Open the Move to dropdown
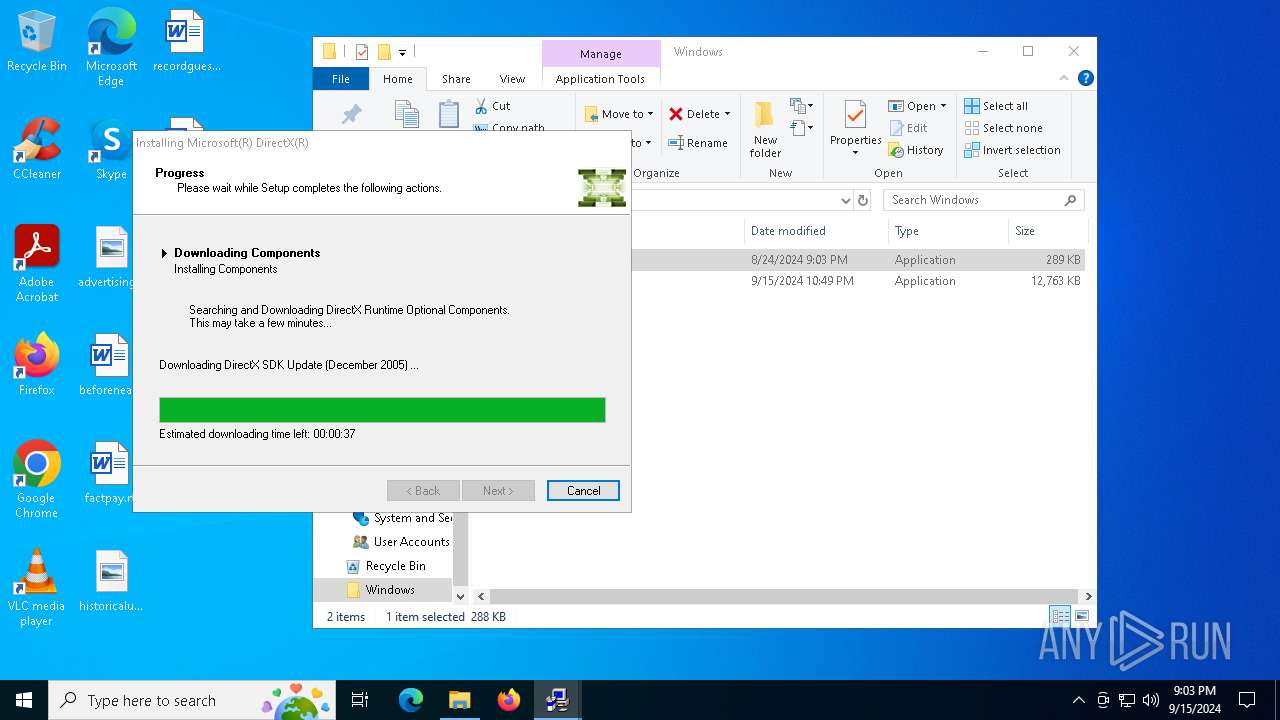This screenshot has width=1280, height=720. tap(619, 114)
